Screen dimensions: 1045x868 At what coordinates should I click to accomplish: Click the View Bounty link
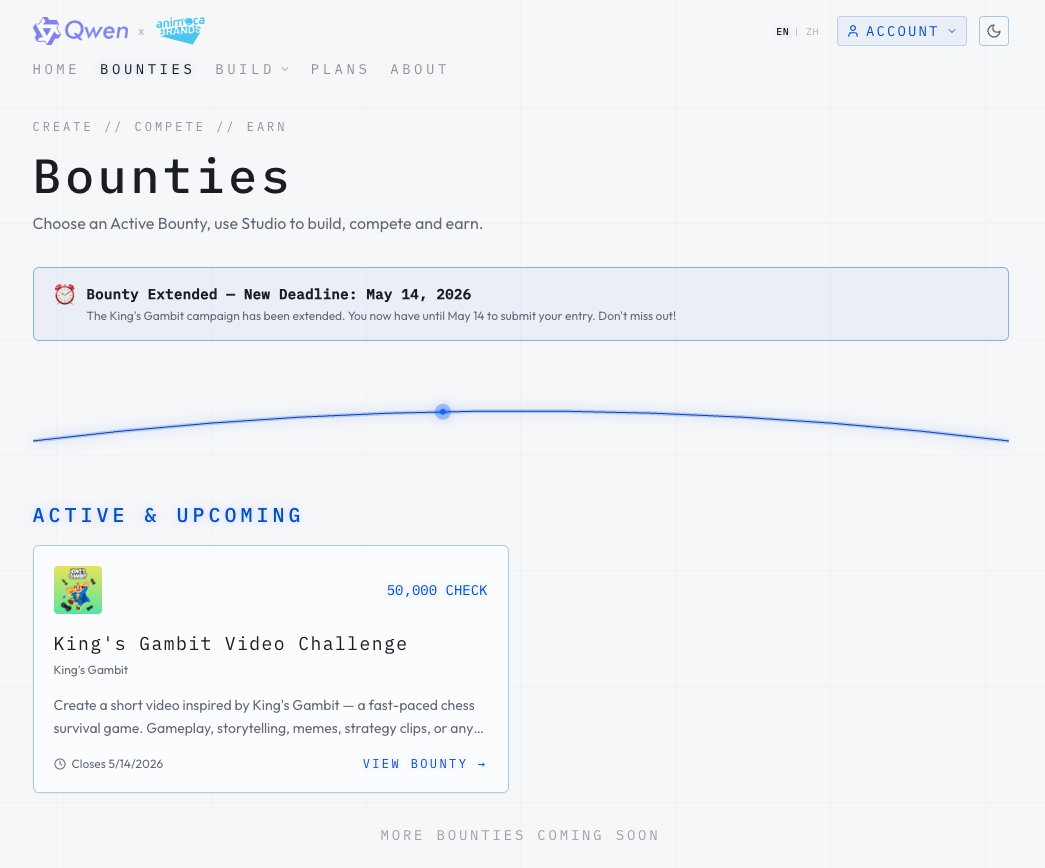(x=425, y=764)
